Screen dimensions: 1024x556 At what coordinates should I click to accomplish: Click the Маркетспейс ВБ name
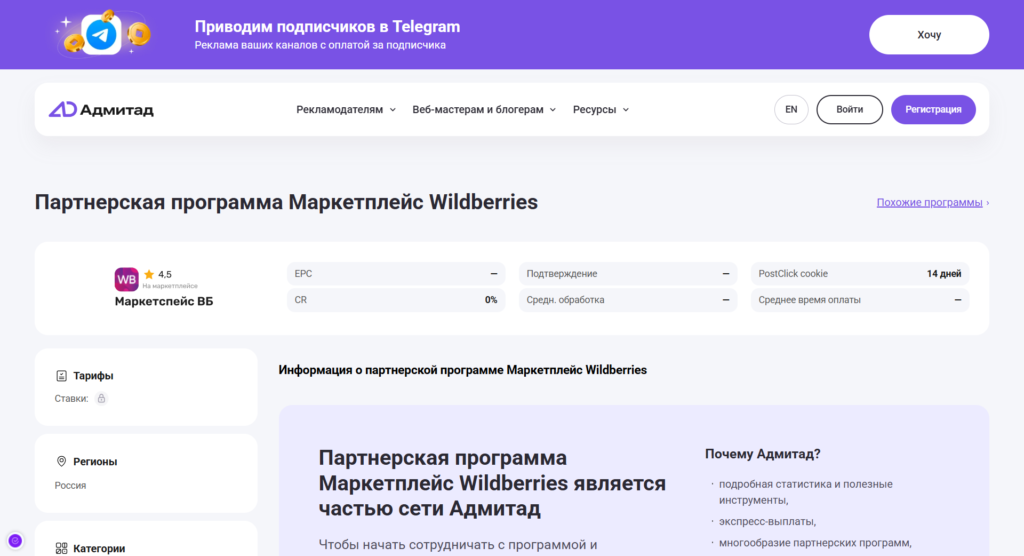[164, 301]
